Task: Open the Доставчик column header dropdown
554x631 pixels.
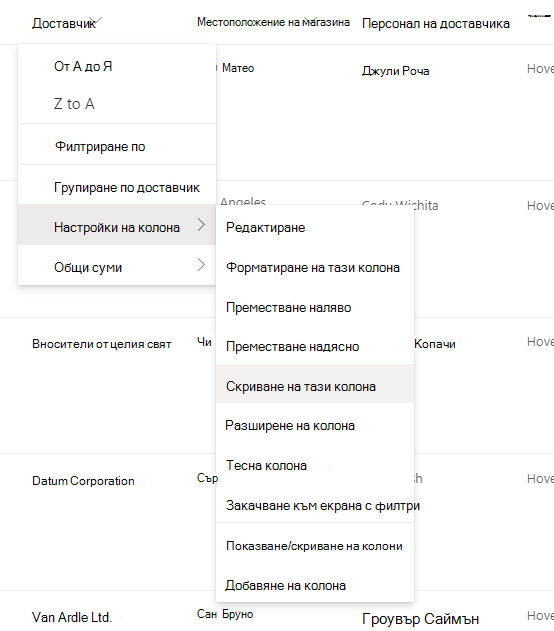Action: 66,23
